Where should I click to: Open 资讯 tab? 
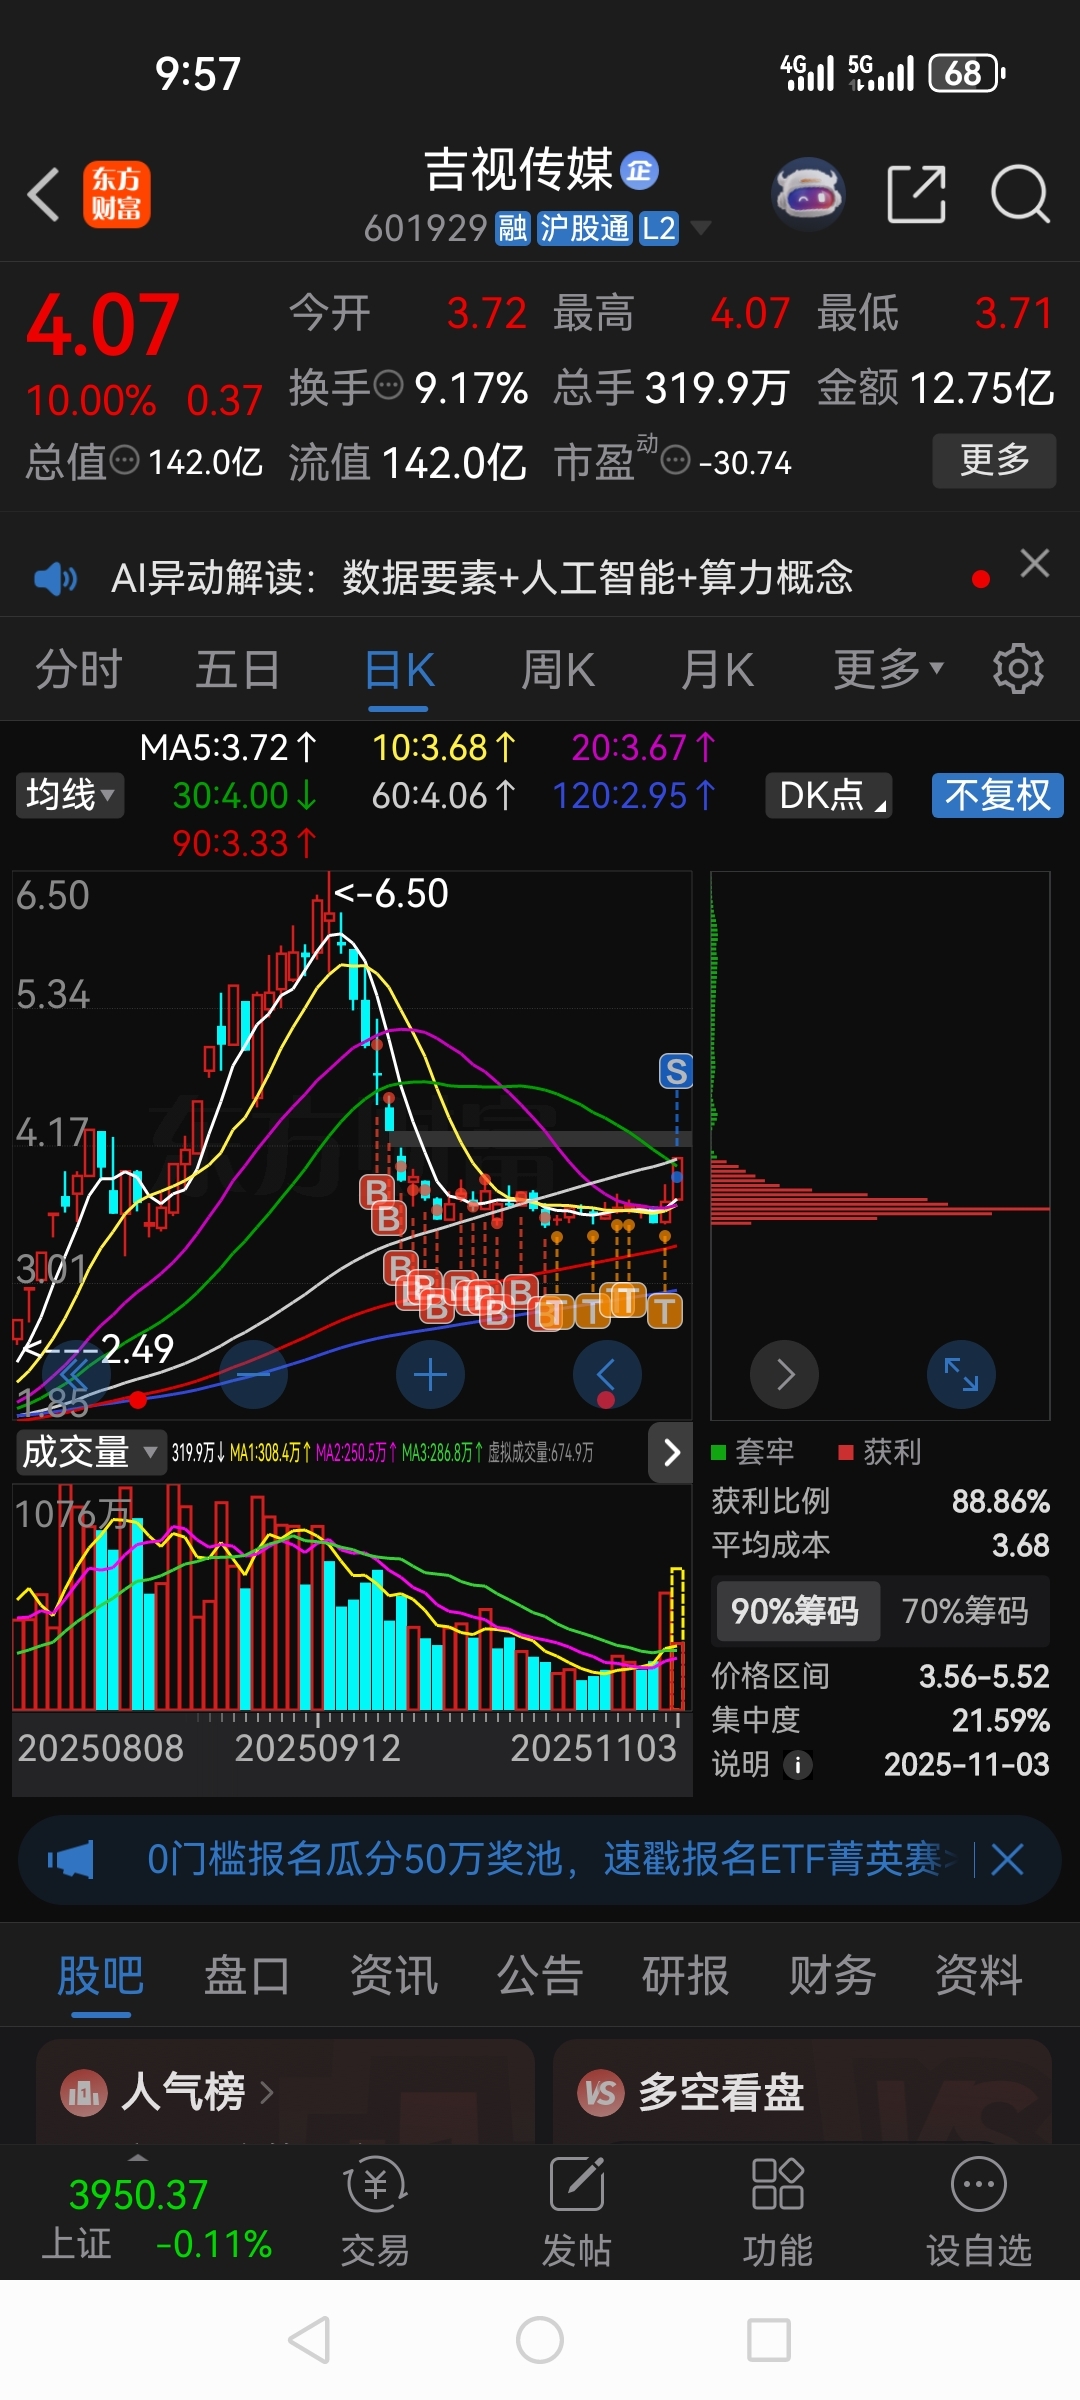tap(394, 1975)
